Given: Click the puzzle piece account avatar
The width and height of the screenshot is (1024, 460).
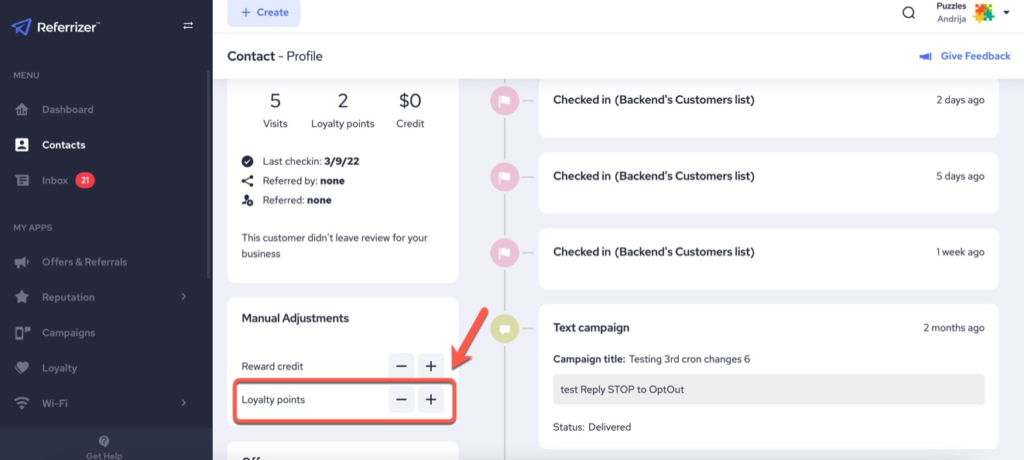Looking at the screenshot, I should pos(983,13).
